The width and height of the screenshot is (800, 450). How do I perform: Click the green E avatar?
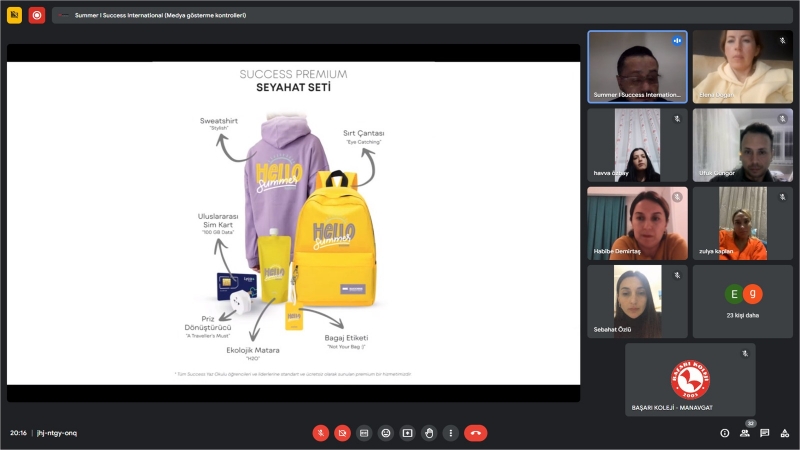click(x=734, y=294)
